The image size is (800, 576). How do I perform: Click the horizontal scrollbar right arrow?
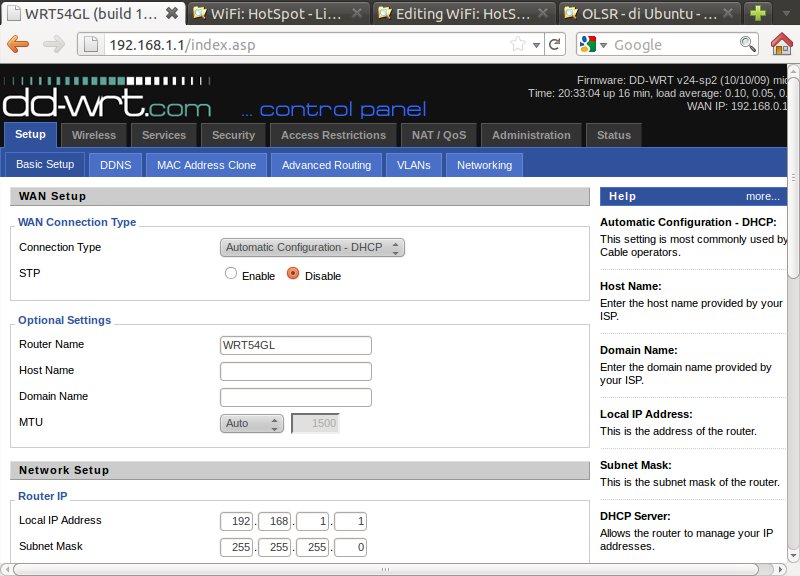click(x=780, y=569)
